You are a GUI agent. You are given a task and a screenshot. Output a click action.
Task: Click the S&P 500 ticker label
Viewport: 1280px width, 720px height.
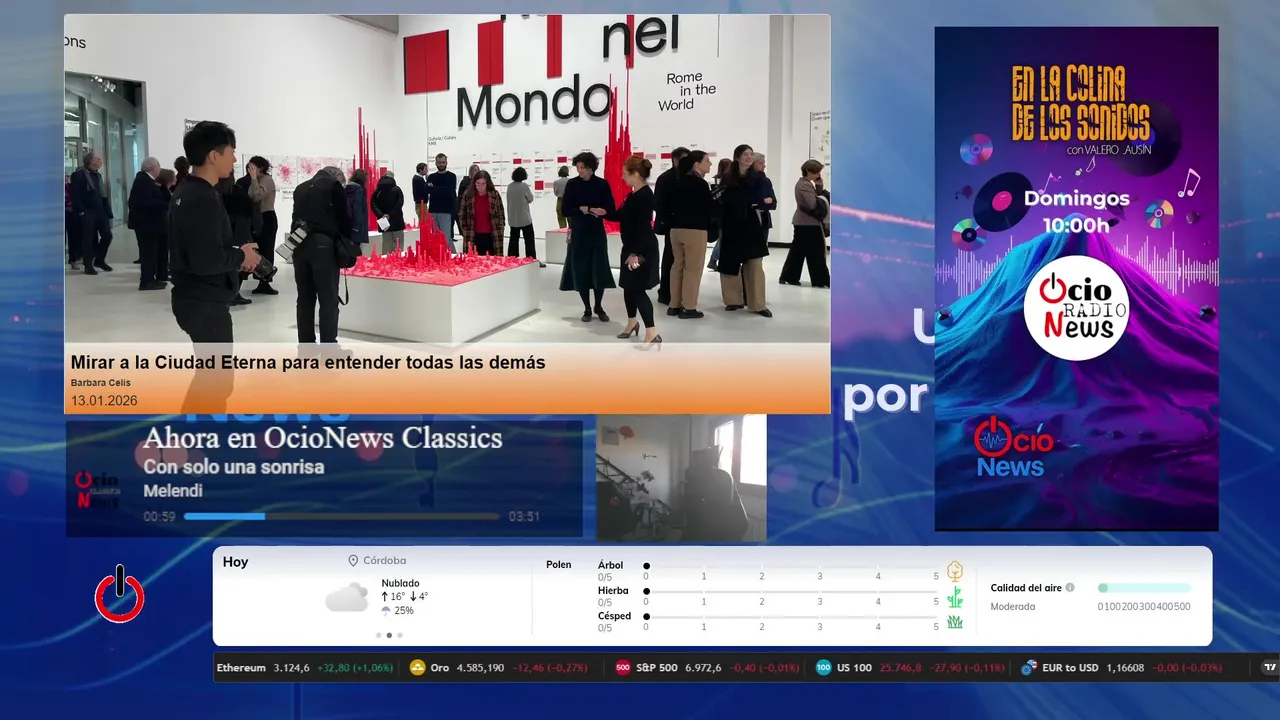pyautogui.click(x=657, y=667)
